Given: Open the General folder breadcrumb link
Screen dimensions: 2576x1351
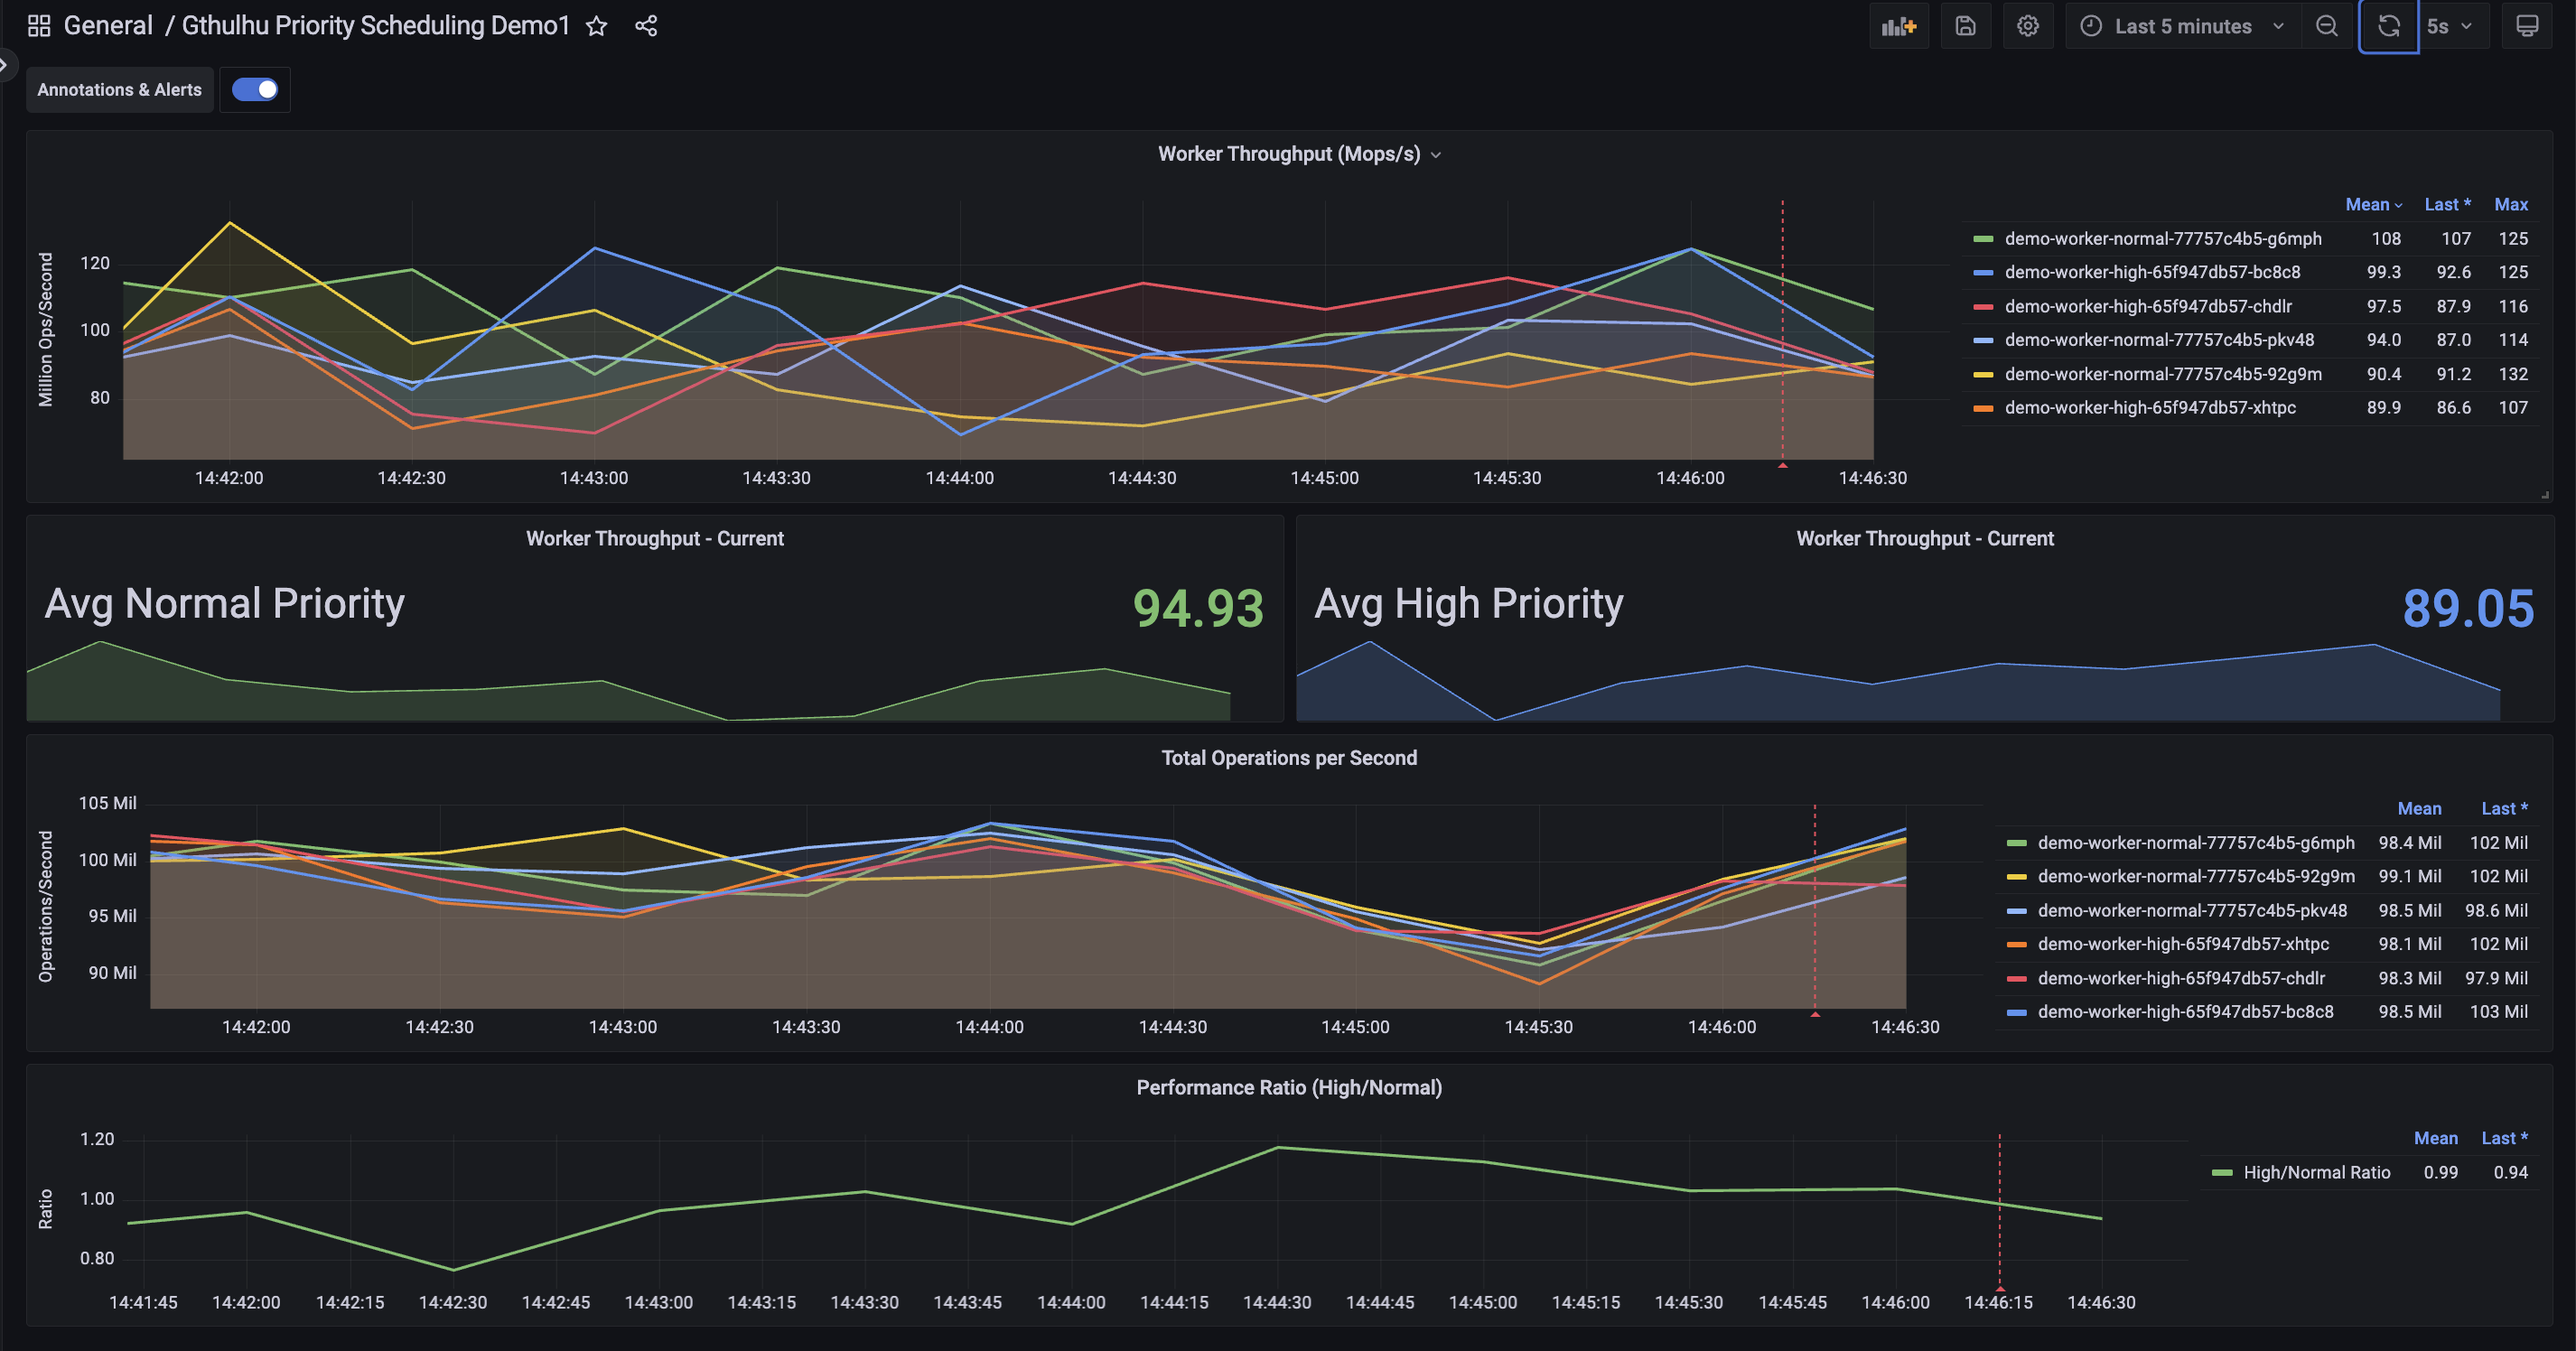Looking at the screenshot, I should click(x=108, y=26).
